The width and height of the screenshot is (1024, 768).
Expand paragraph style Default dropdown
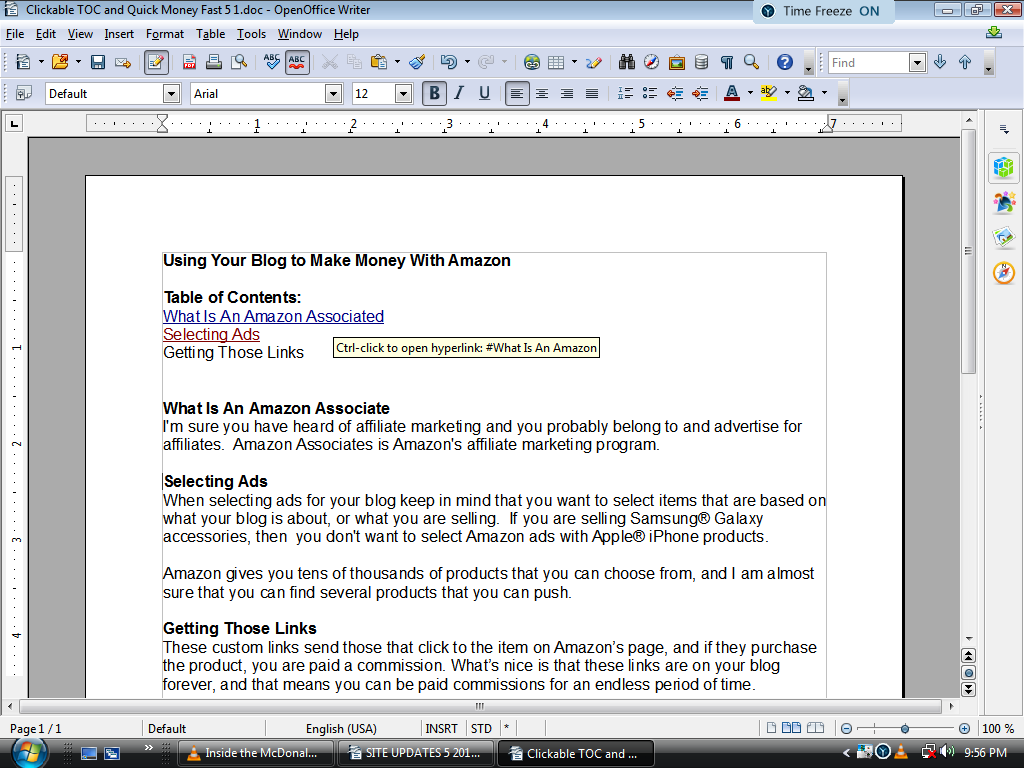coord(171,94)
